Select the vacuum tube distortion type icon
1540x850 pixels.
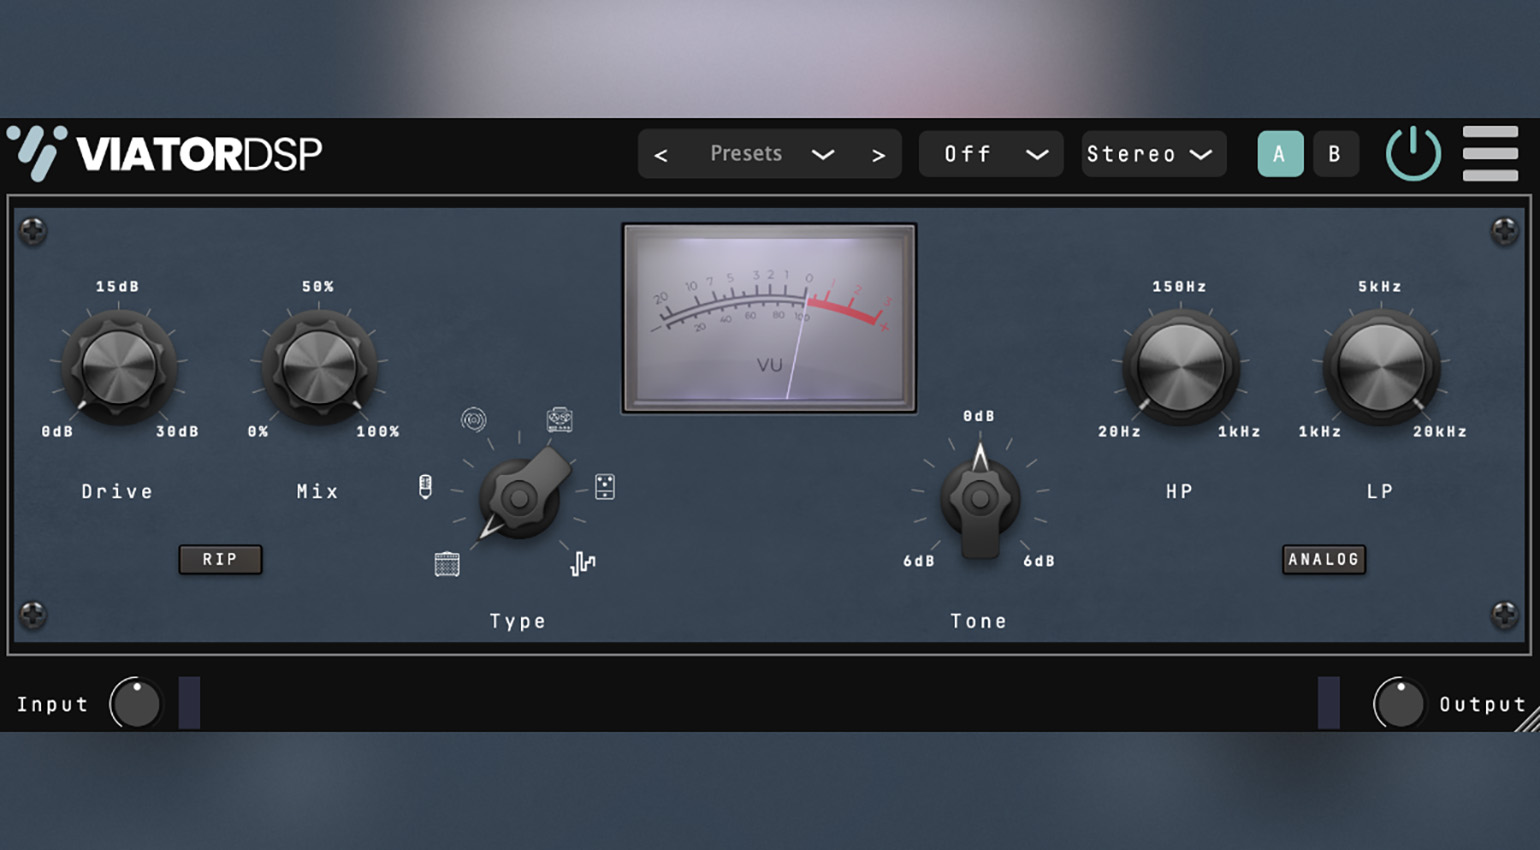point(425,487)
